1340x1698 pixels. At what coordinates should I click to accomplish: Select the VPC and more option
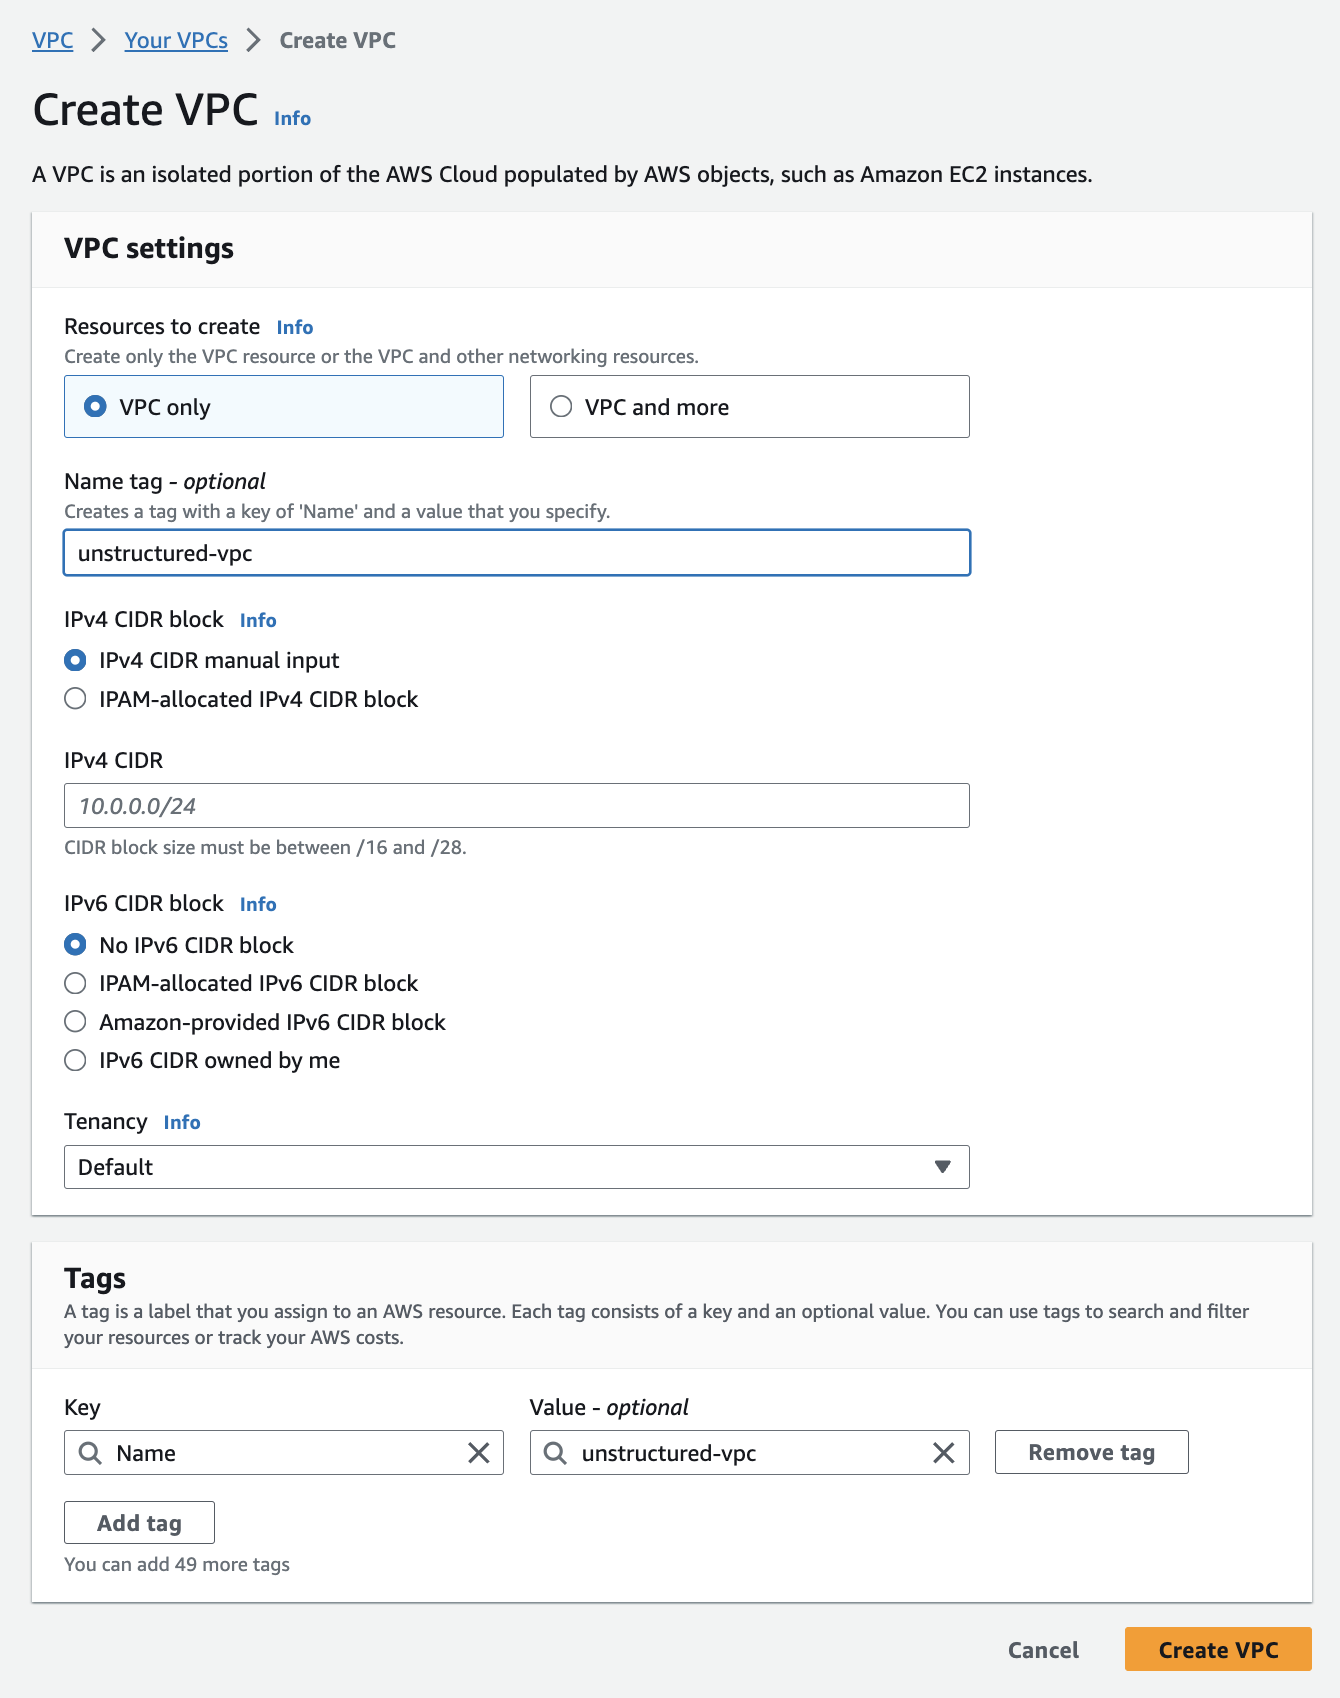click(x=561, y=406)
